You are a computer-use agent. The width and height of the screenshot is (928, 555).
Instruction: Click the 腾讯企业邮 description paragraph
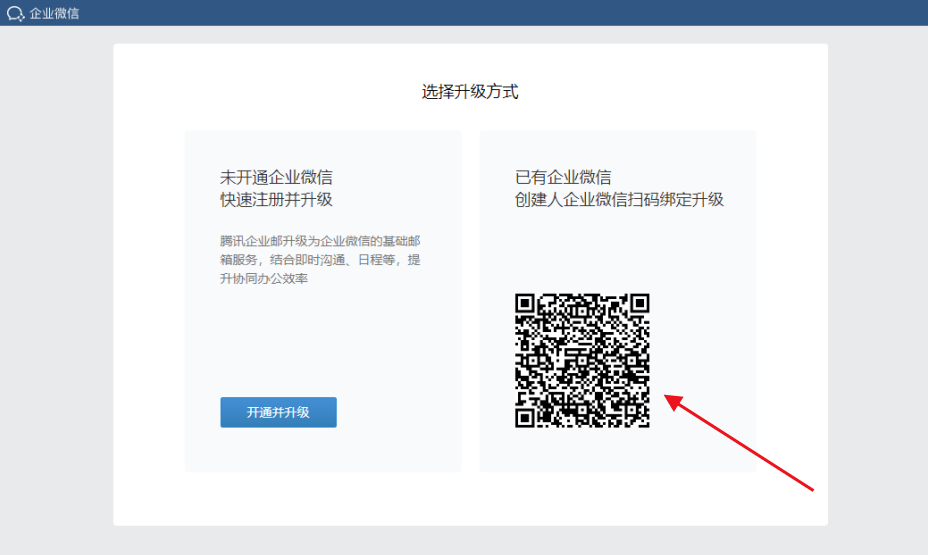pos(320,260)
